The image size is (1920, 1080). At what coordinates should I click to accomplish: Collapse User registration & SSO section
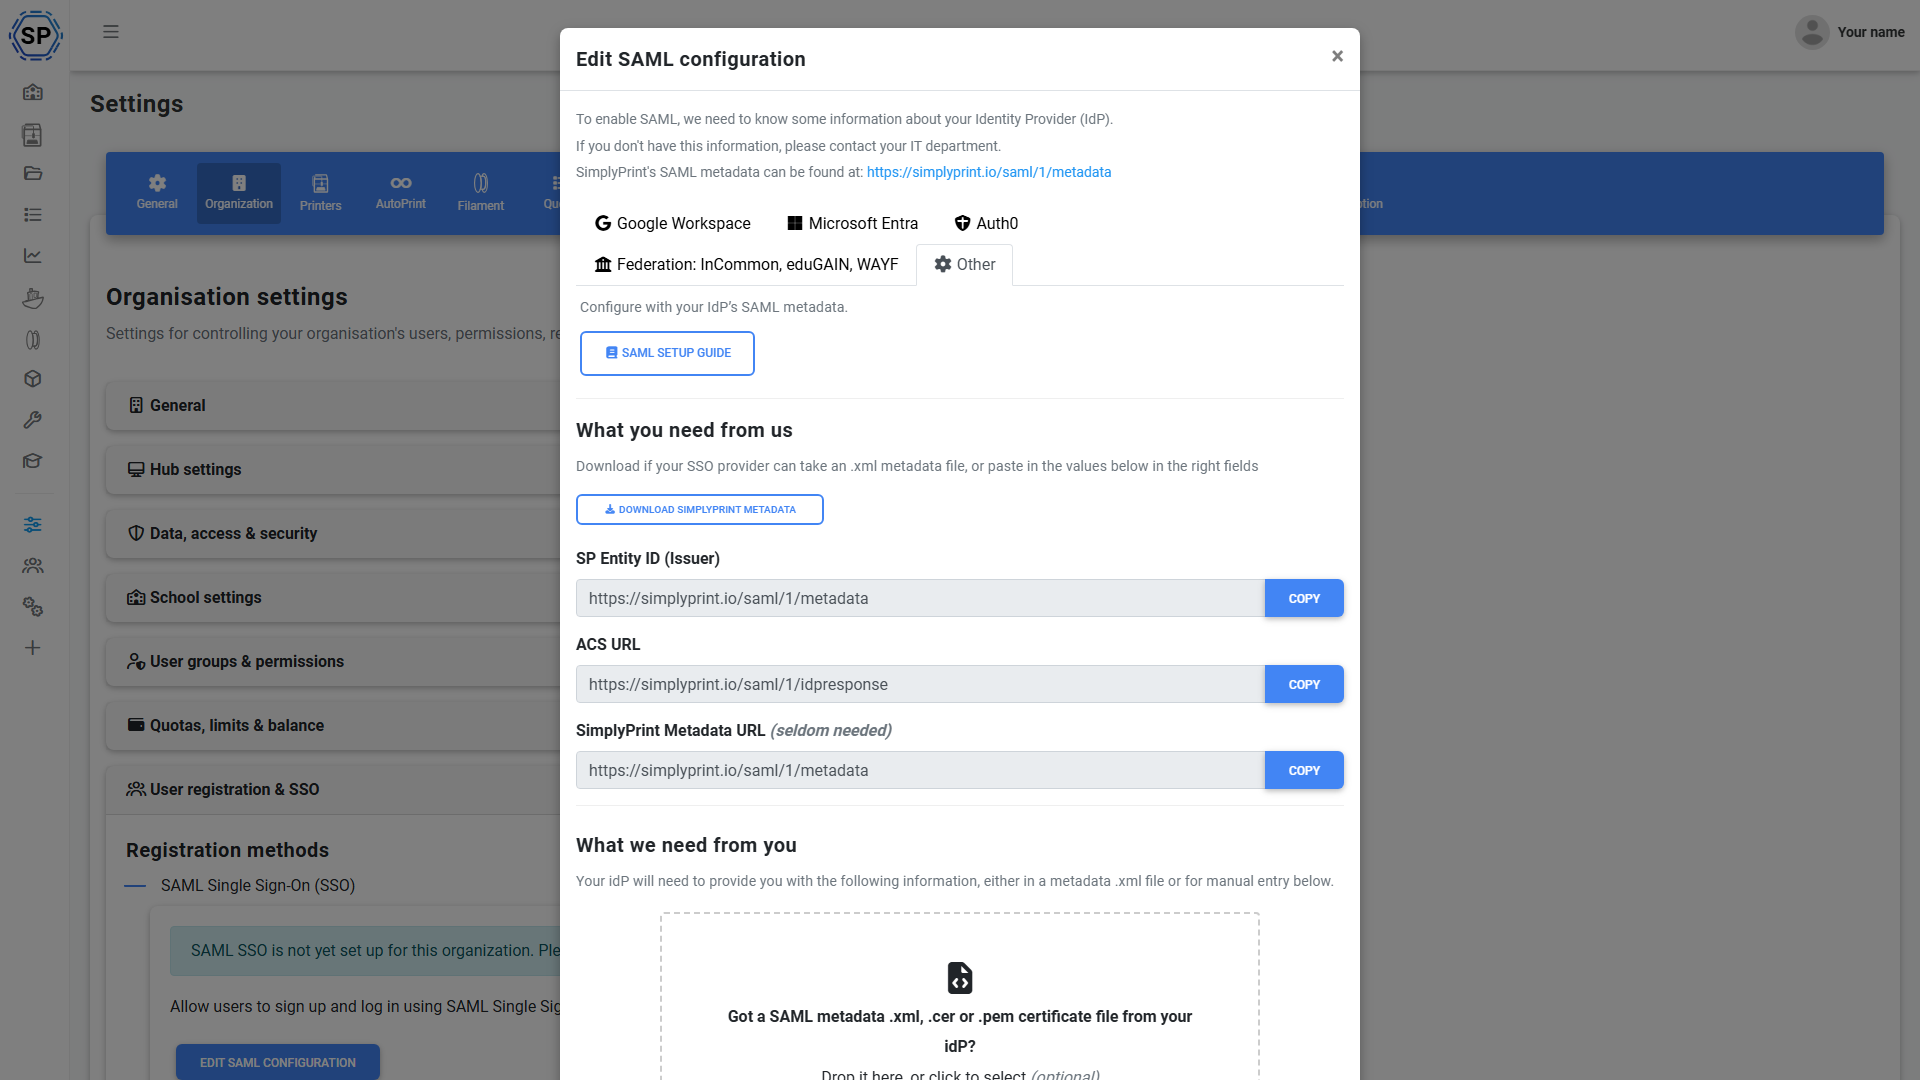click(x=333, y=790)
